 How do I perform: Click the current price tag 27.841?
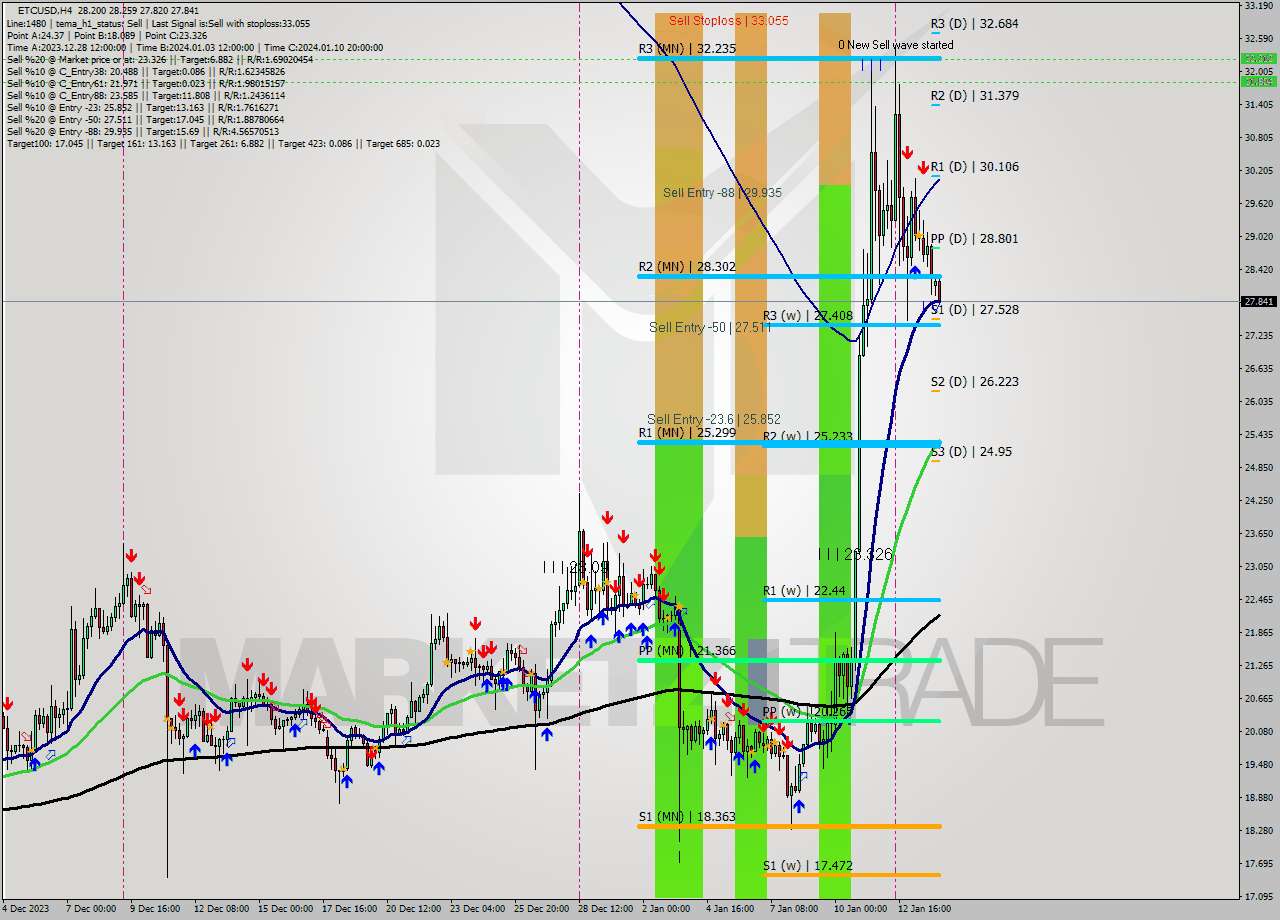(1258, 301)
